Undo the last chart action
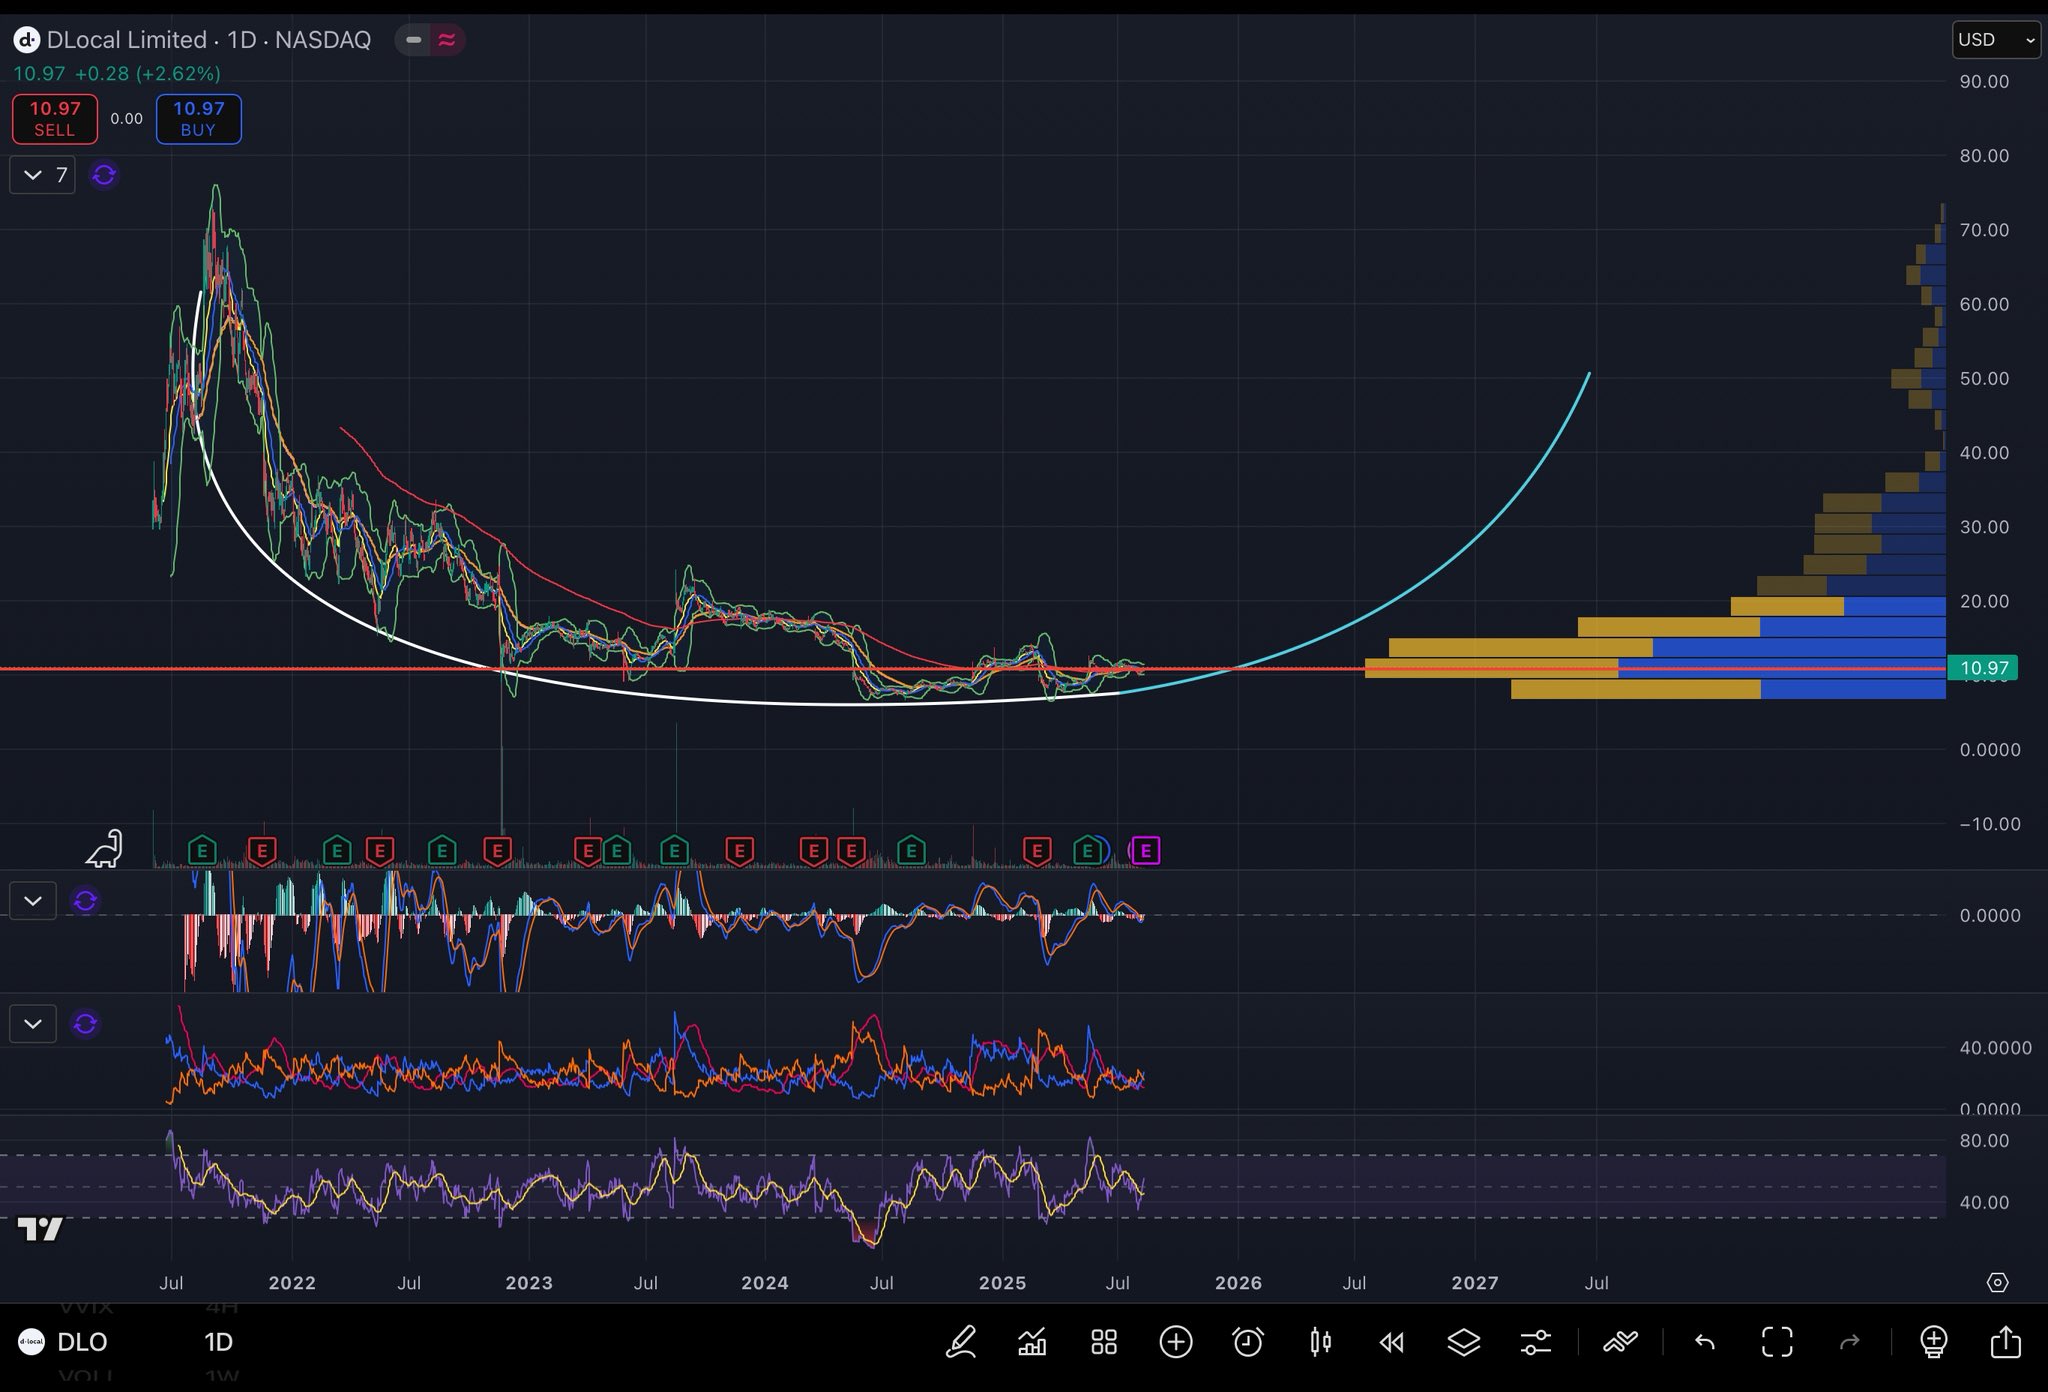 click(x=1704, y=1342)
